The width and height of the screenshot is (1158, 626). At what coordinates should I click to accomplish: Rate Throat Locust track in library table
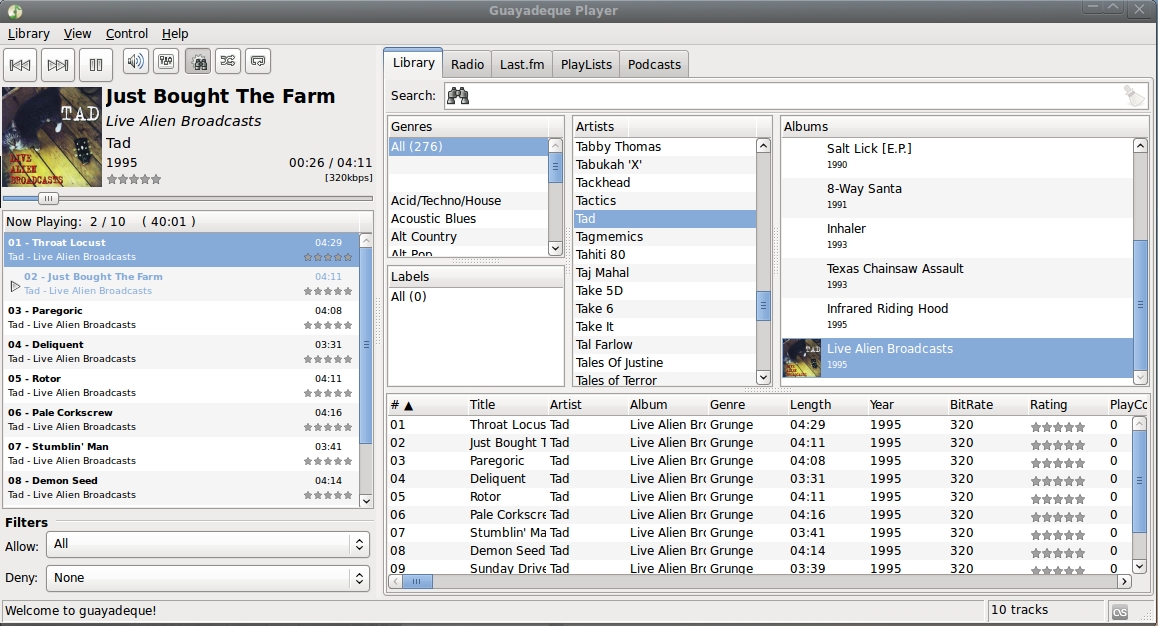point(1058,427)
